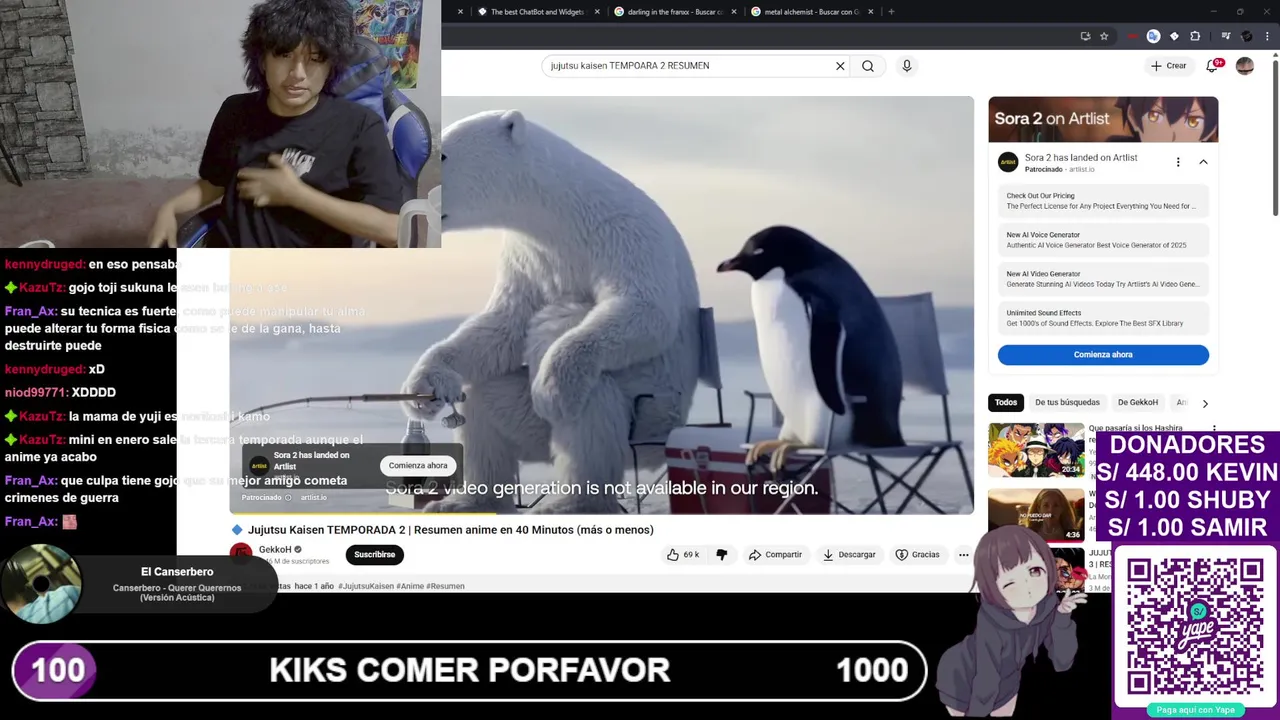
Task: Close The best ChatBot and Widgets tab
Action: click(597, 12)
